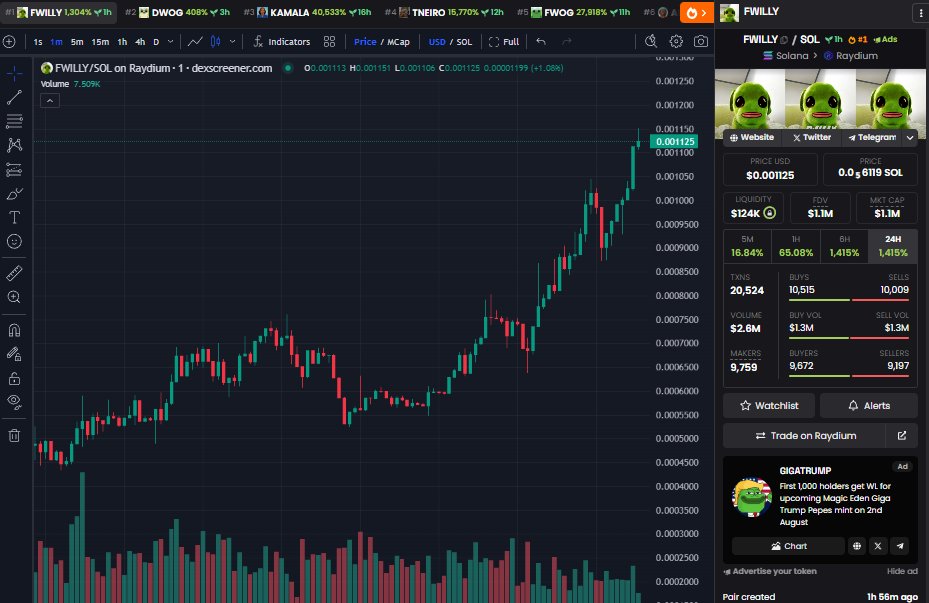This screenshot has height=603, width=929.
Task: Set chart interval to 15m
Action: pyautogui.click(x=100, y=42)
